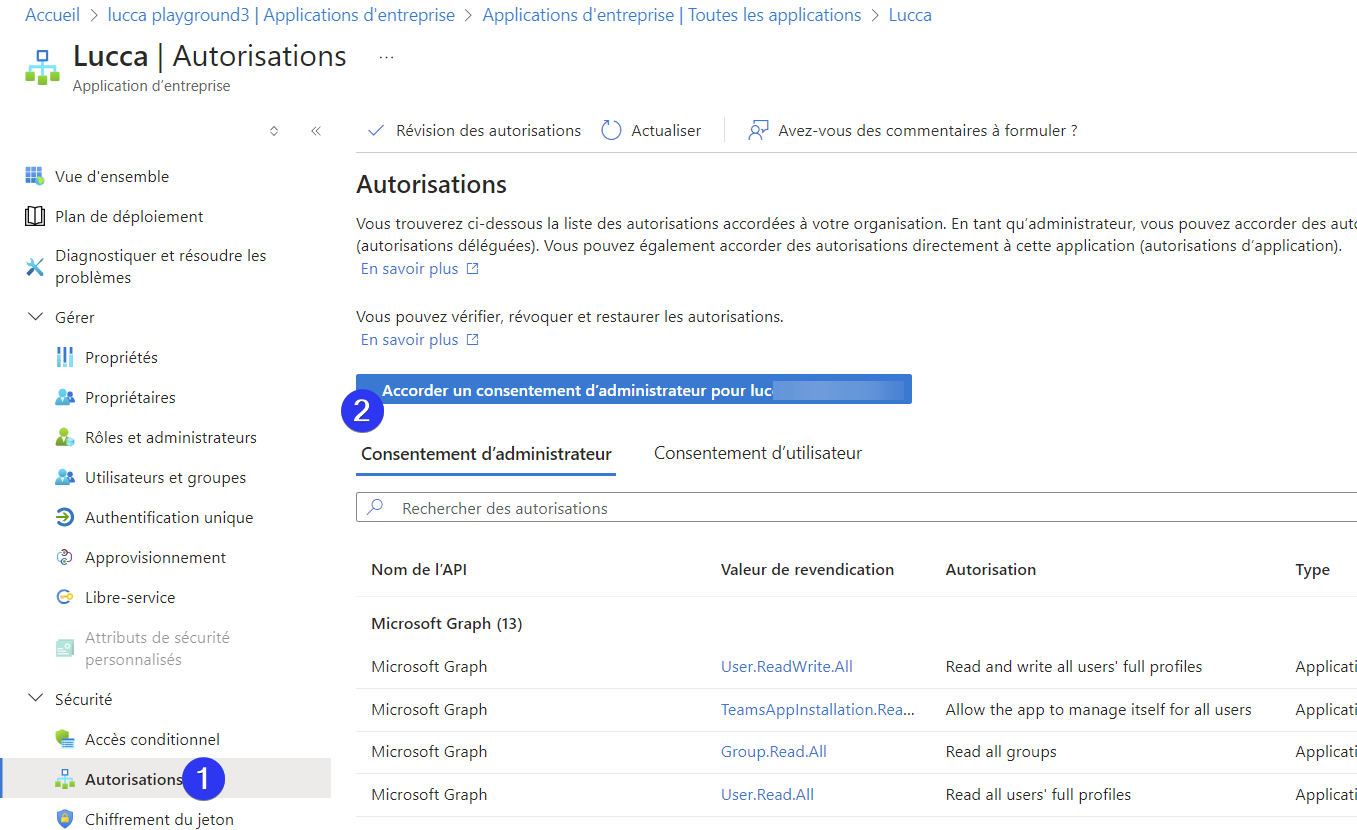Click the feedback person icon
Screen dimensions: 1357x830
pos(758,131)
